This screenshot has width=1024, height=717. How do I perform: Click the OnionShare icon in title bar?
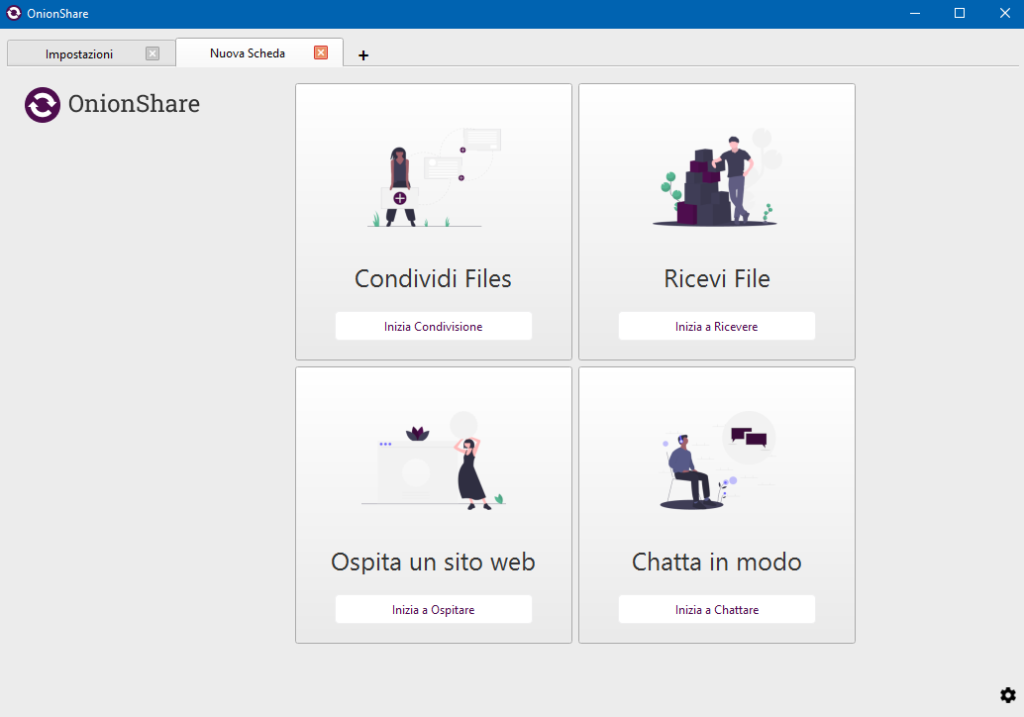click(x=14, y=13)
